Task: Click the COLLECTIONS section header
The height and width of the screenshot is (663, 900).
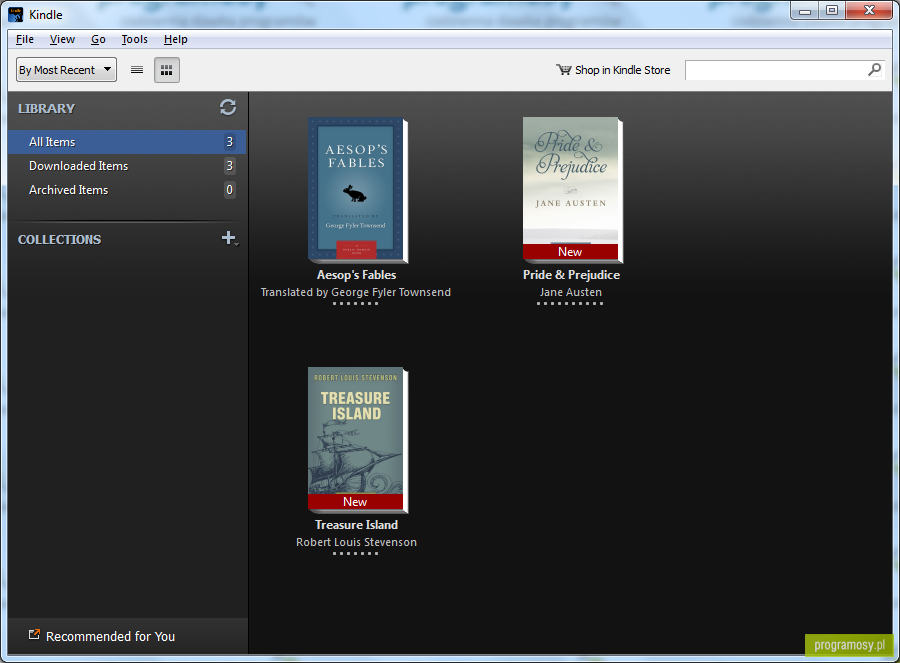Action: (x=60, y=239)
